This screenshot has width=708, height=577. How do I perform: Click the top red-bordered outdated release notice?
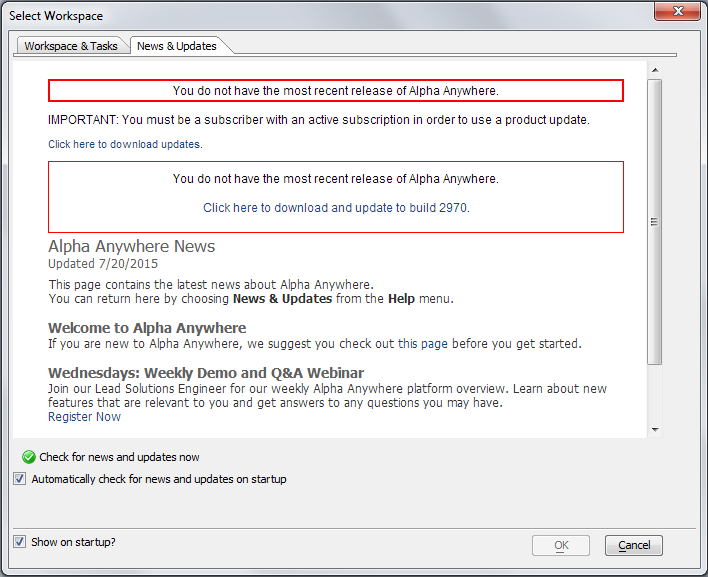336,91
